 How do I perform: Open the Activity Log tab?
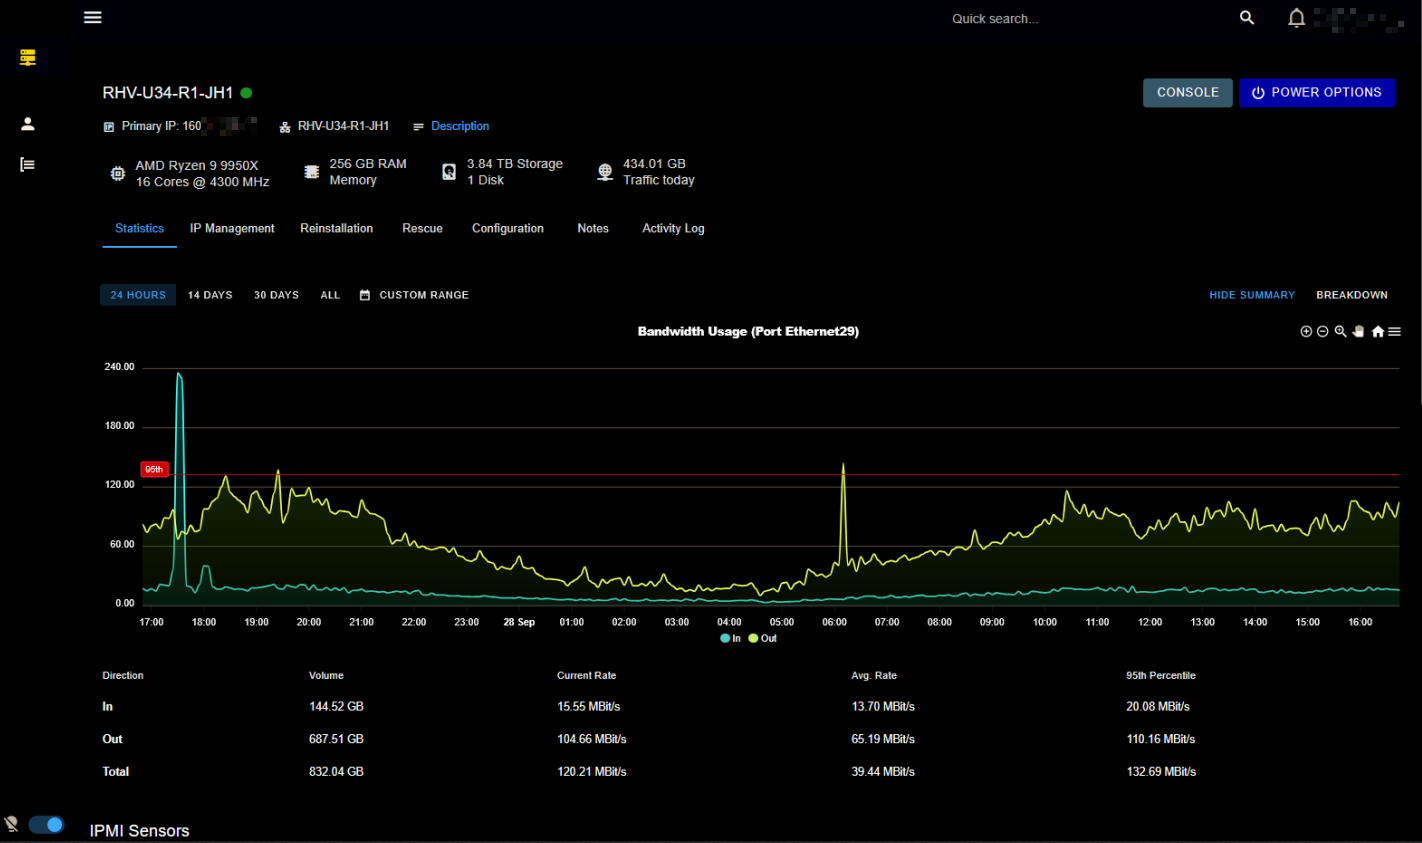tap(673, 228)
